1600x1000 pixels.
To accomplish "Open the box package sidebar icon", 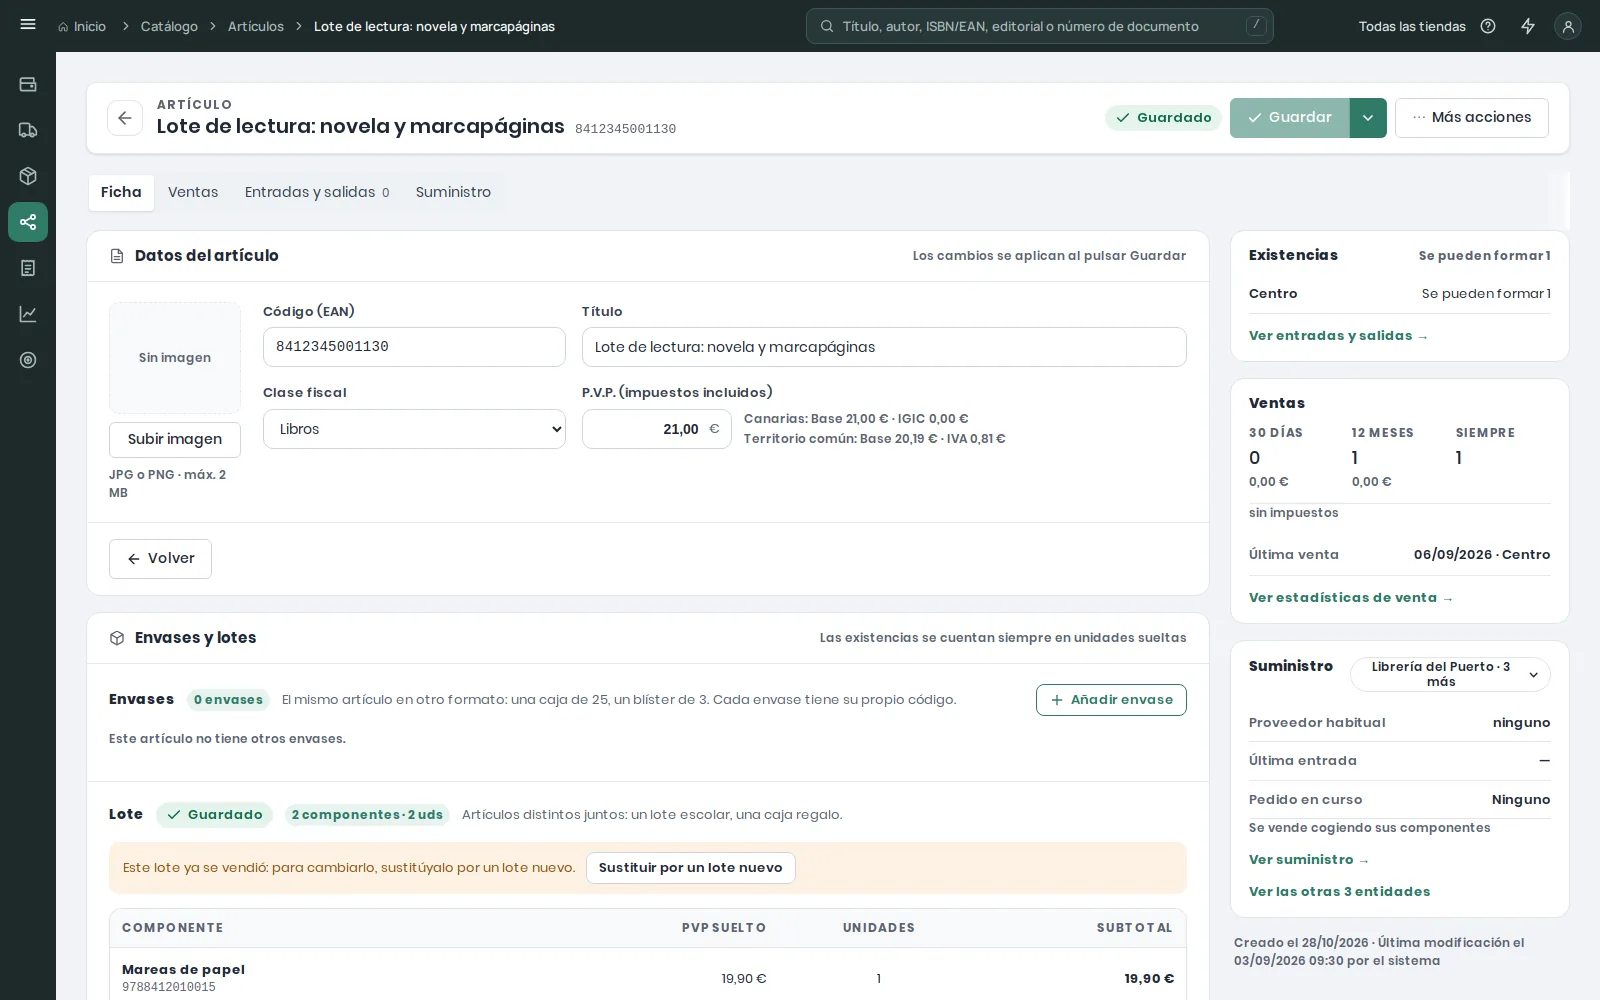I will click(28, 176).
